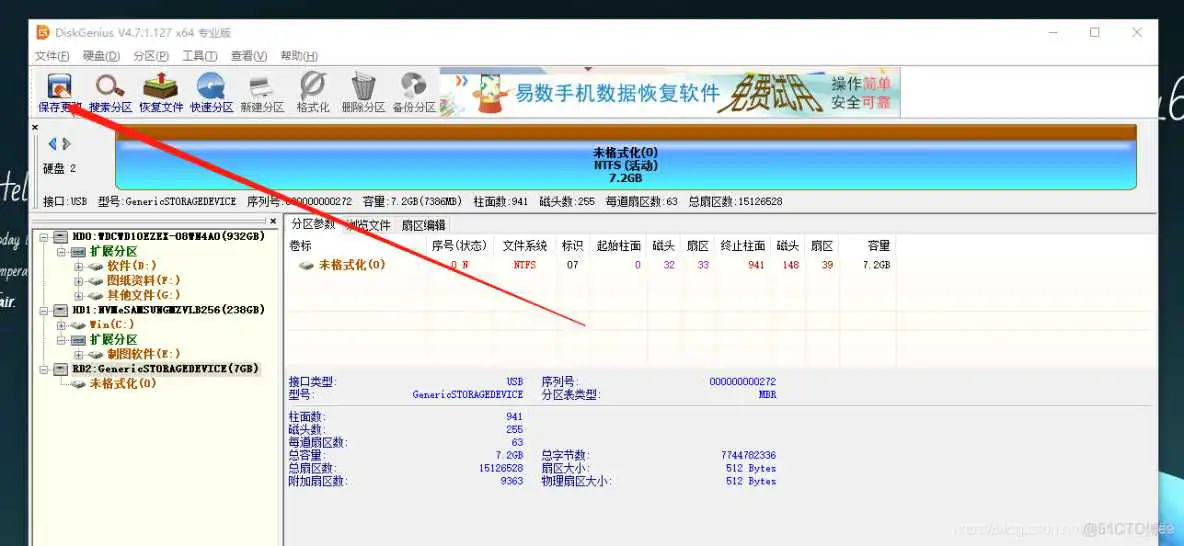Select Win(C:) partition in tree

coord(112,325)
